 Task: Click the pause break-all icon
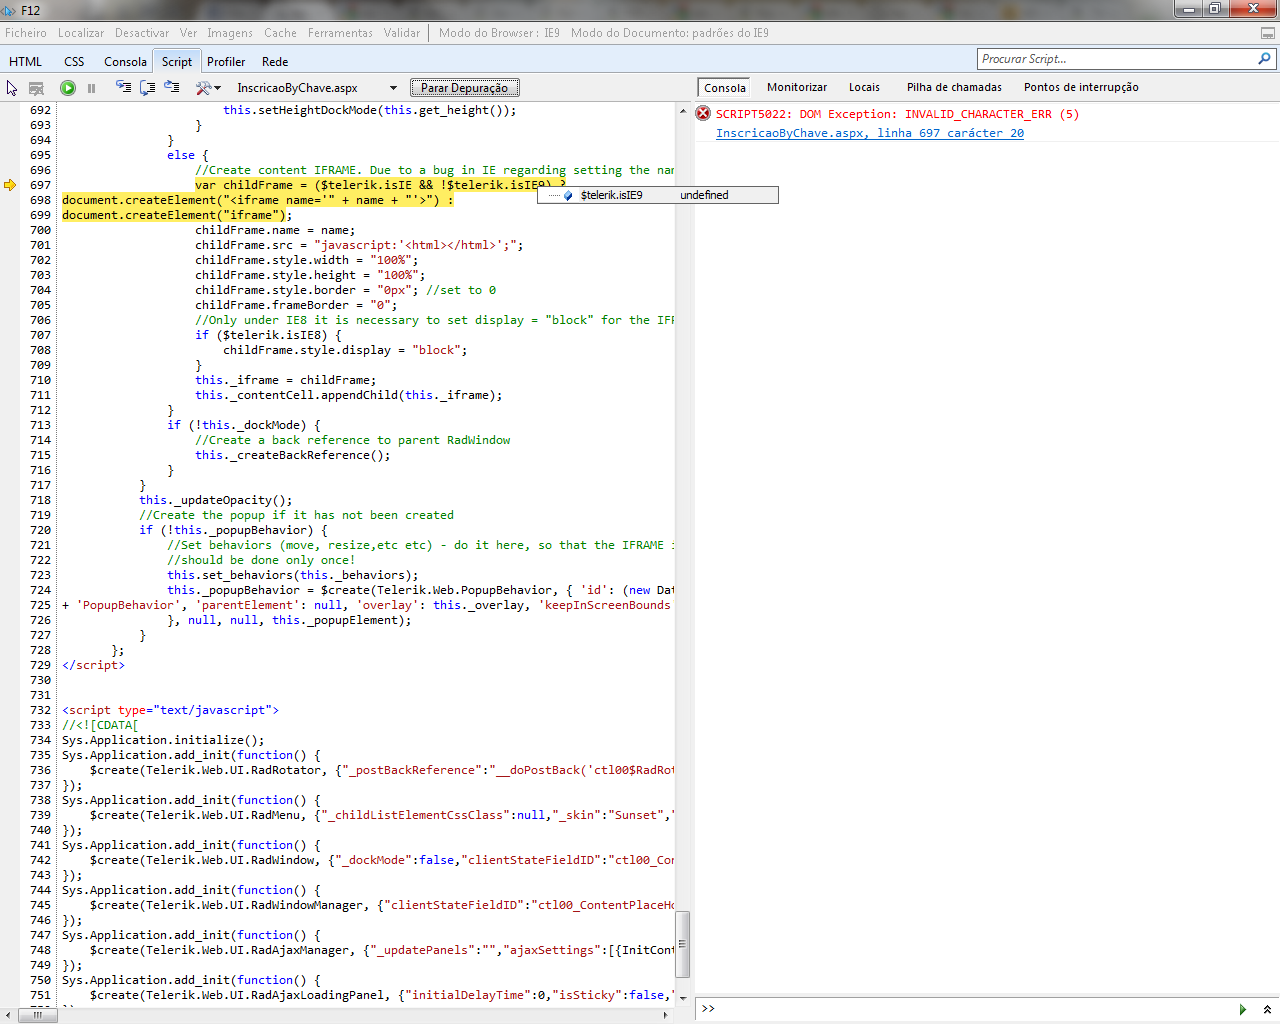[91, 88]
